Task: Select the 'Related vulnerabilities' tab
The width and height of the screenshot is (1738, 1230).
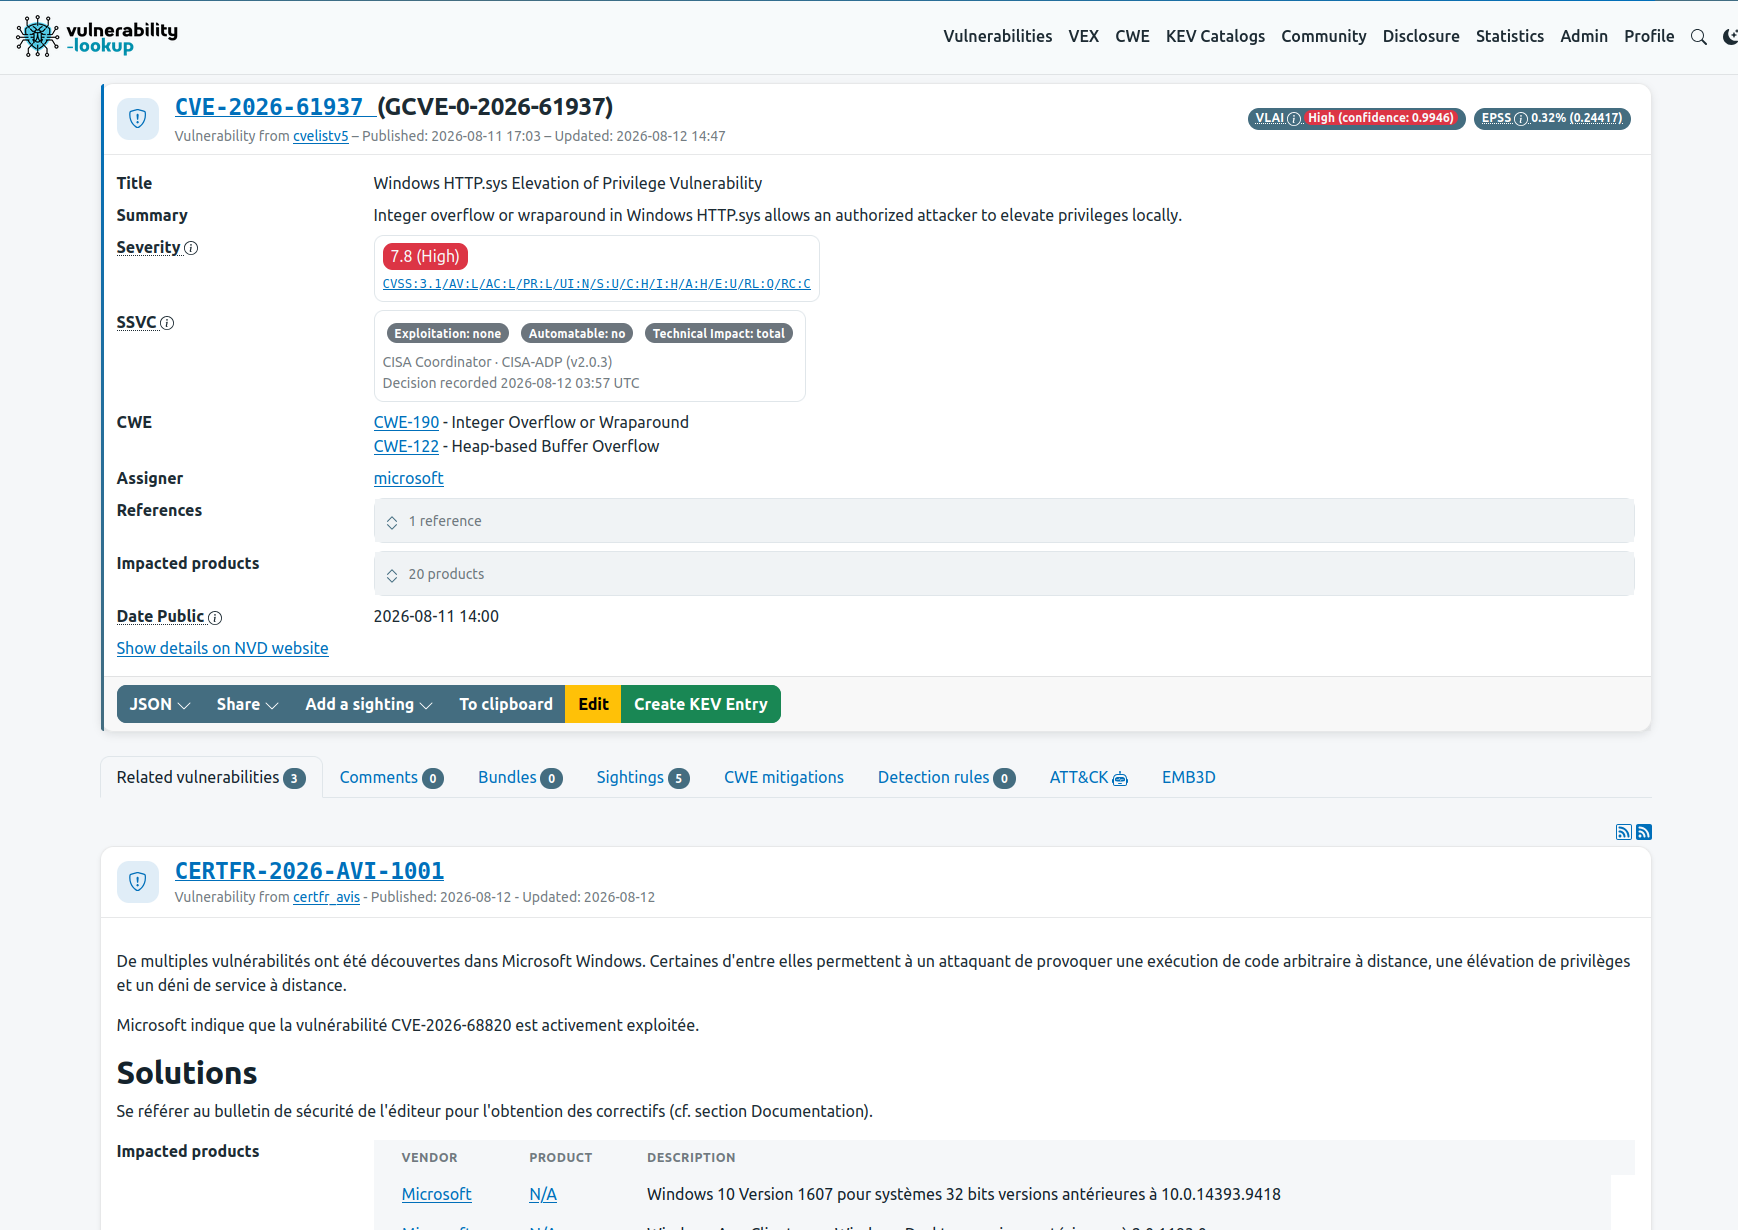Action: (211, 777)
